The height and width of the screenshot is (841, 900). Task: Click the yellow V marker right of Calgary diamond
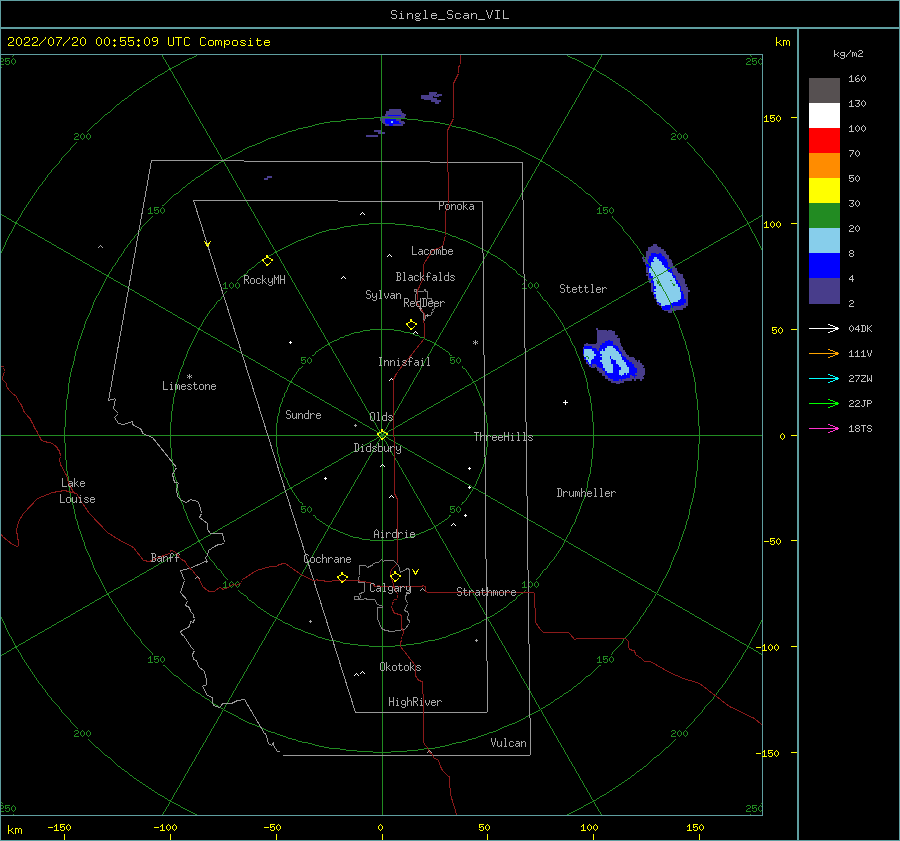click(x=416, y=572)
